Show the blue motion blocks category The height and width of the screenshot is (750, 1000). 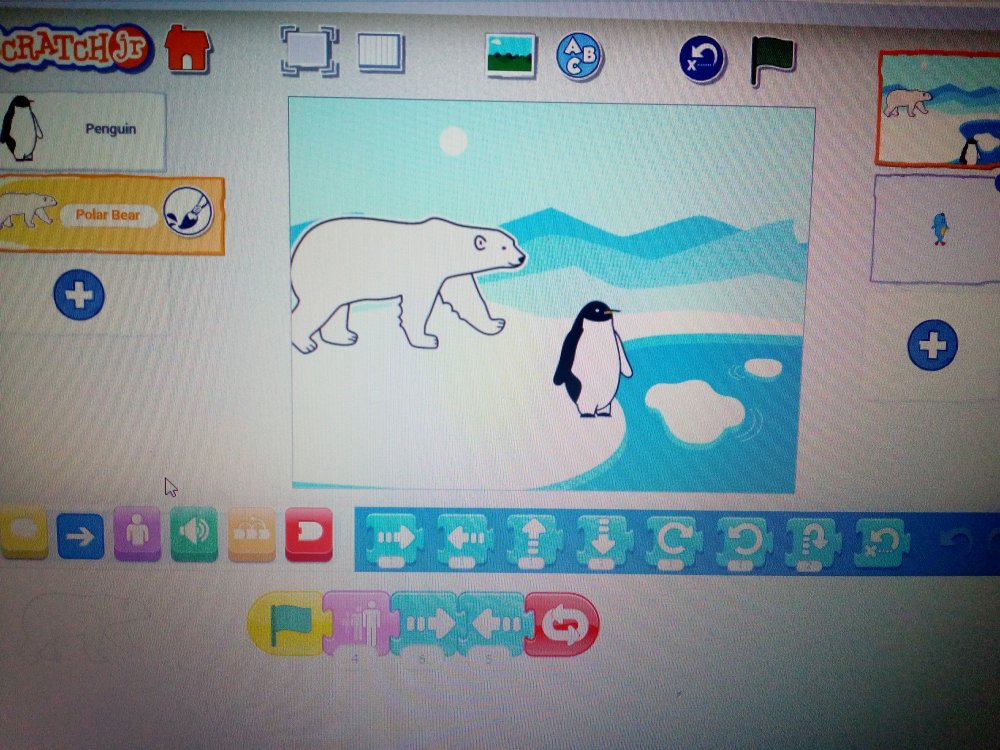point(80,536)
